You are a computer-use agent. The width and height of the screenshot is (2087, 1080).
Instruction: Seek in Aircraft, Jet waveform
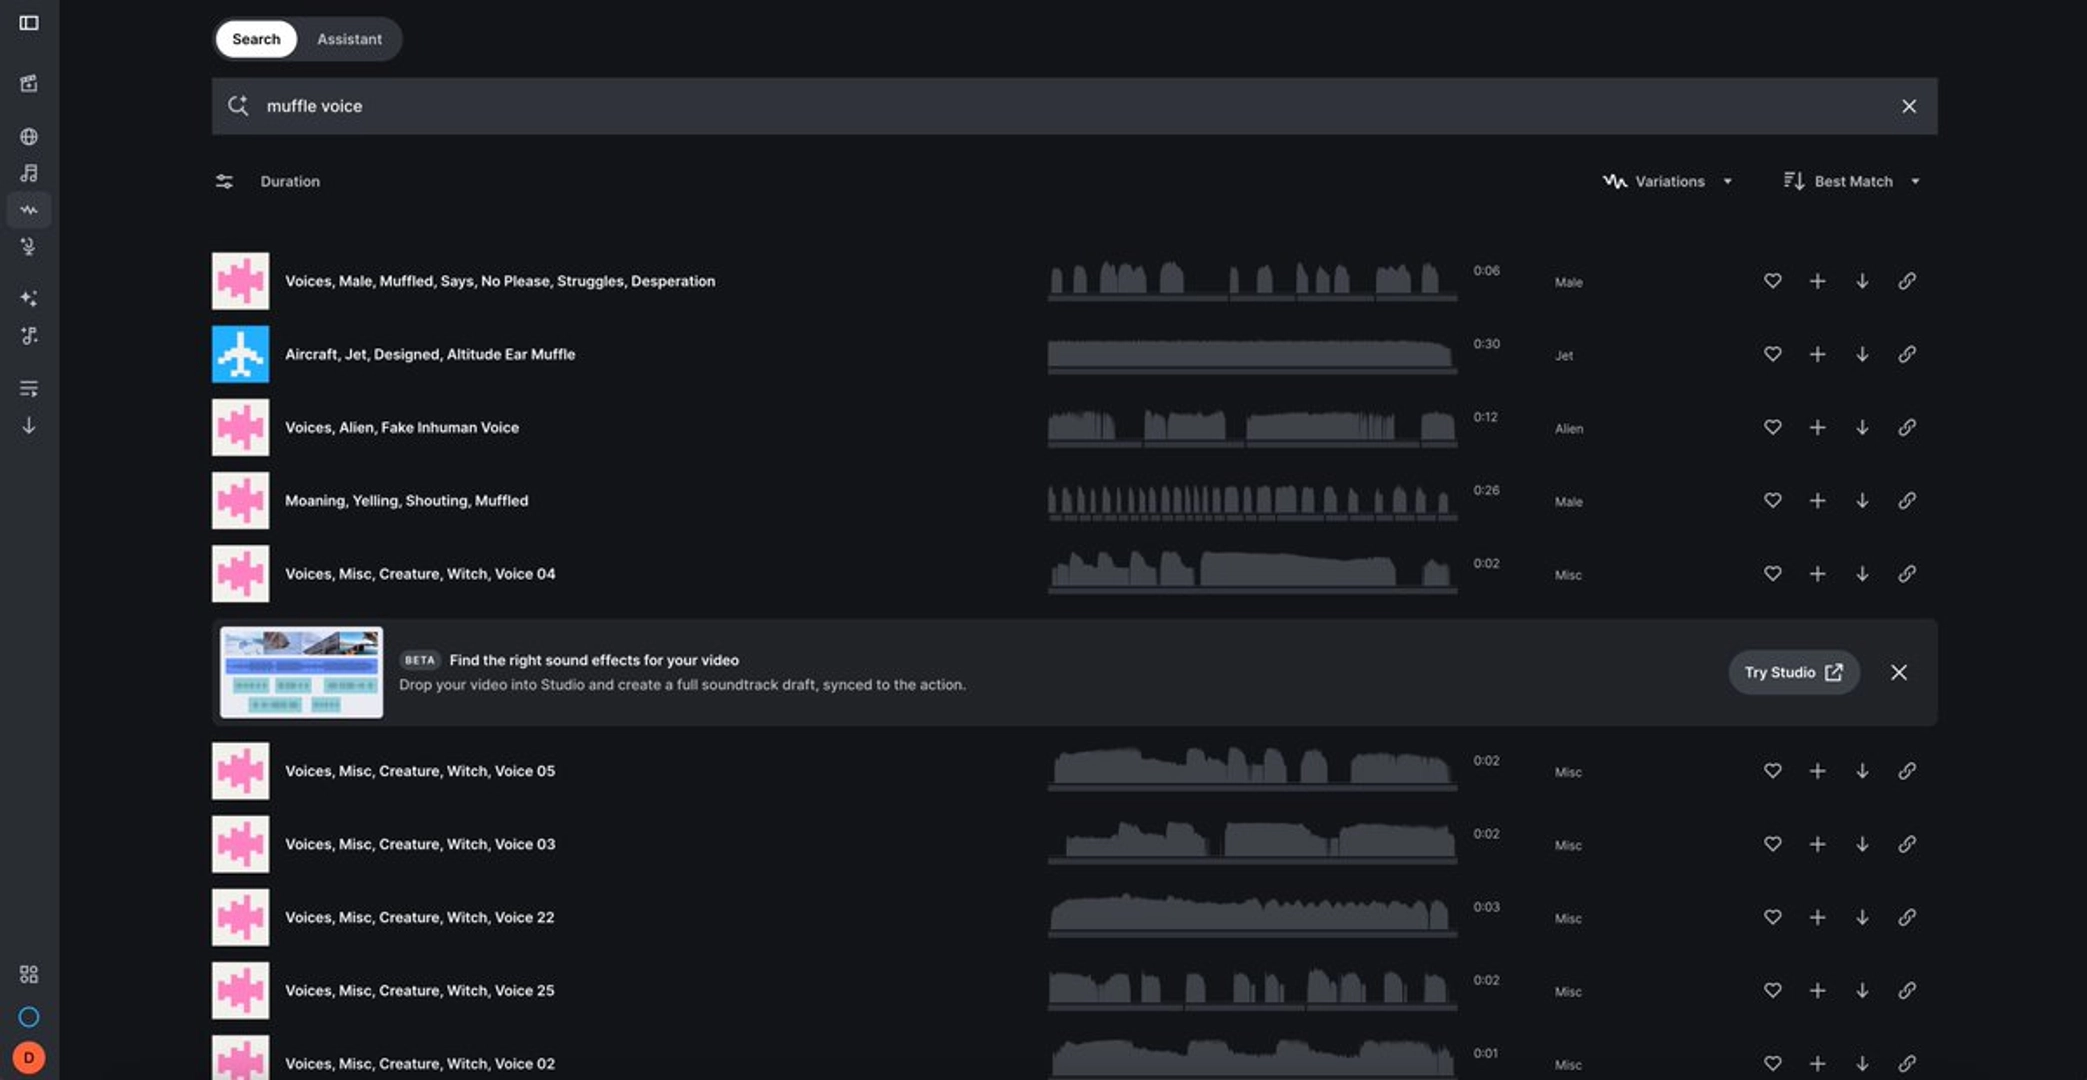click(x=1252, y=354)
